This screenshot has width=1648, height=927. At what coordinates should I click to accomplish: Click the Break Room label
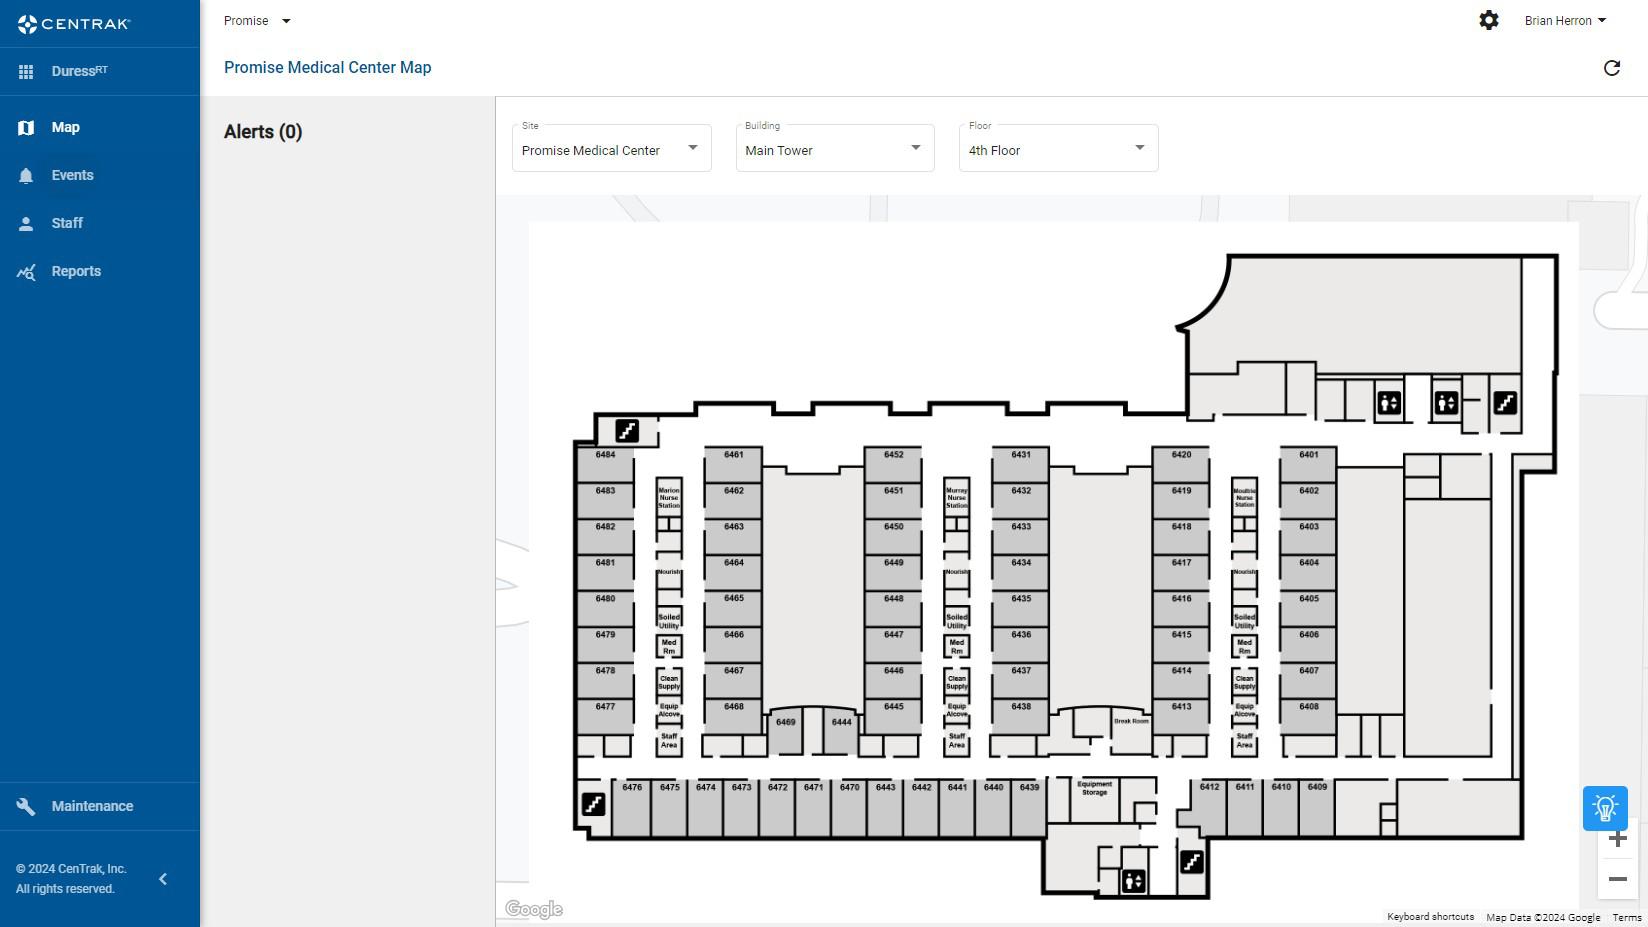1131,721
